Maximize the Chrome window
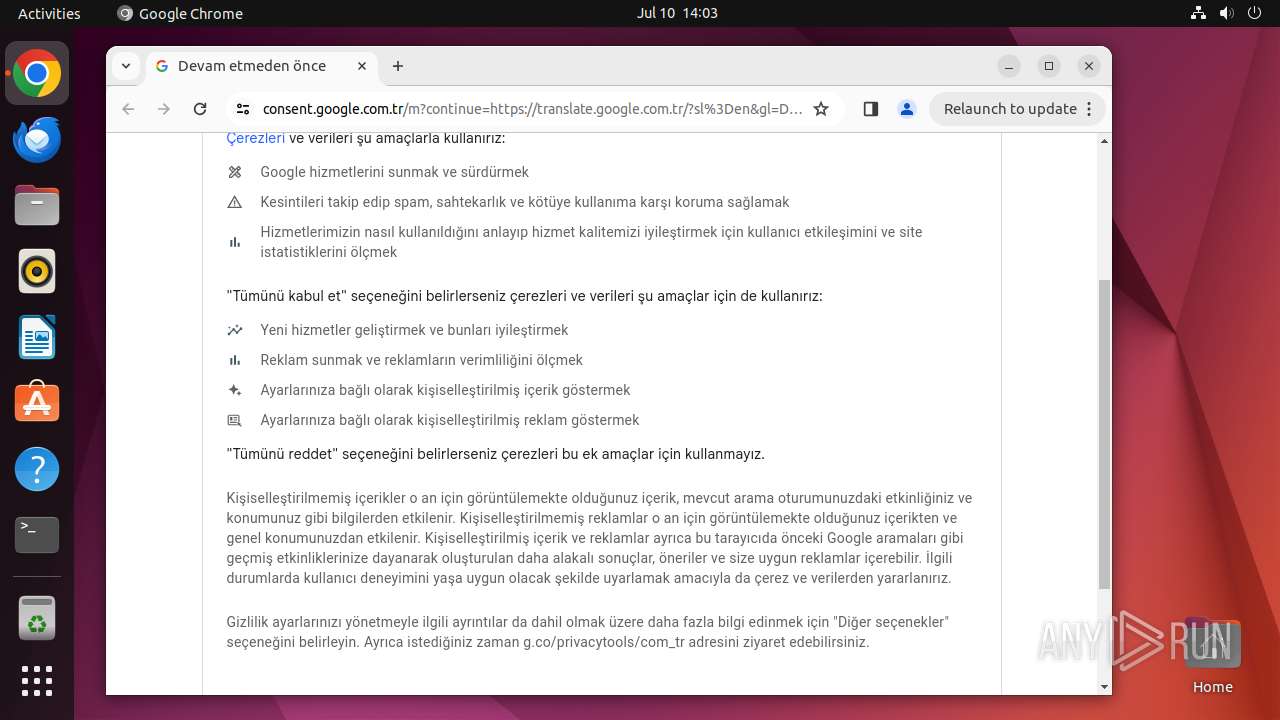The height and width of the screenshot is (720, 1280). 1049,66
